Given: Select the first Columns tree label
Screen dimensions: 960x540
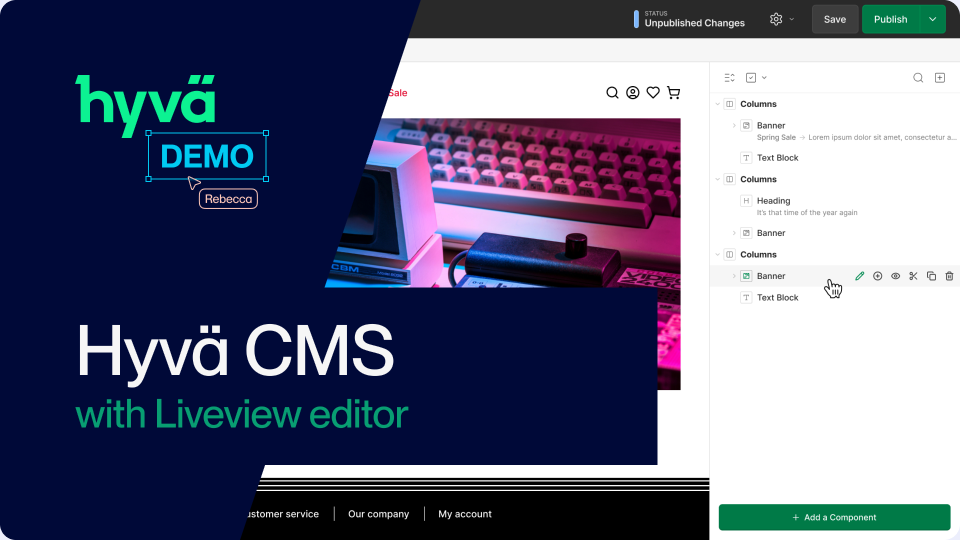Looking at the screenshot, I should point(758,104).
